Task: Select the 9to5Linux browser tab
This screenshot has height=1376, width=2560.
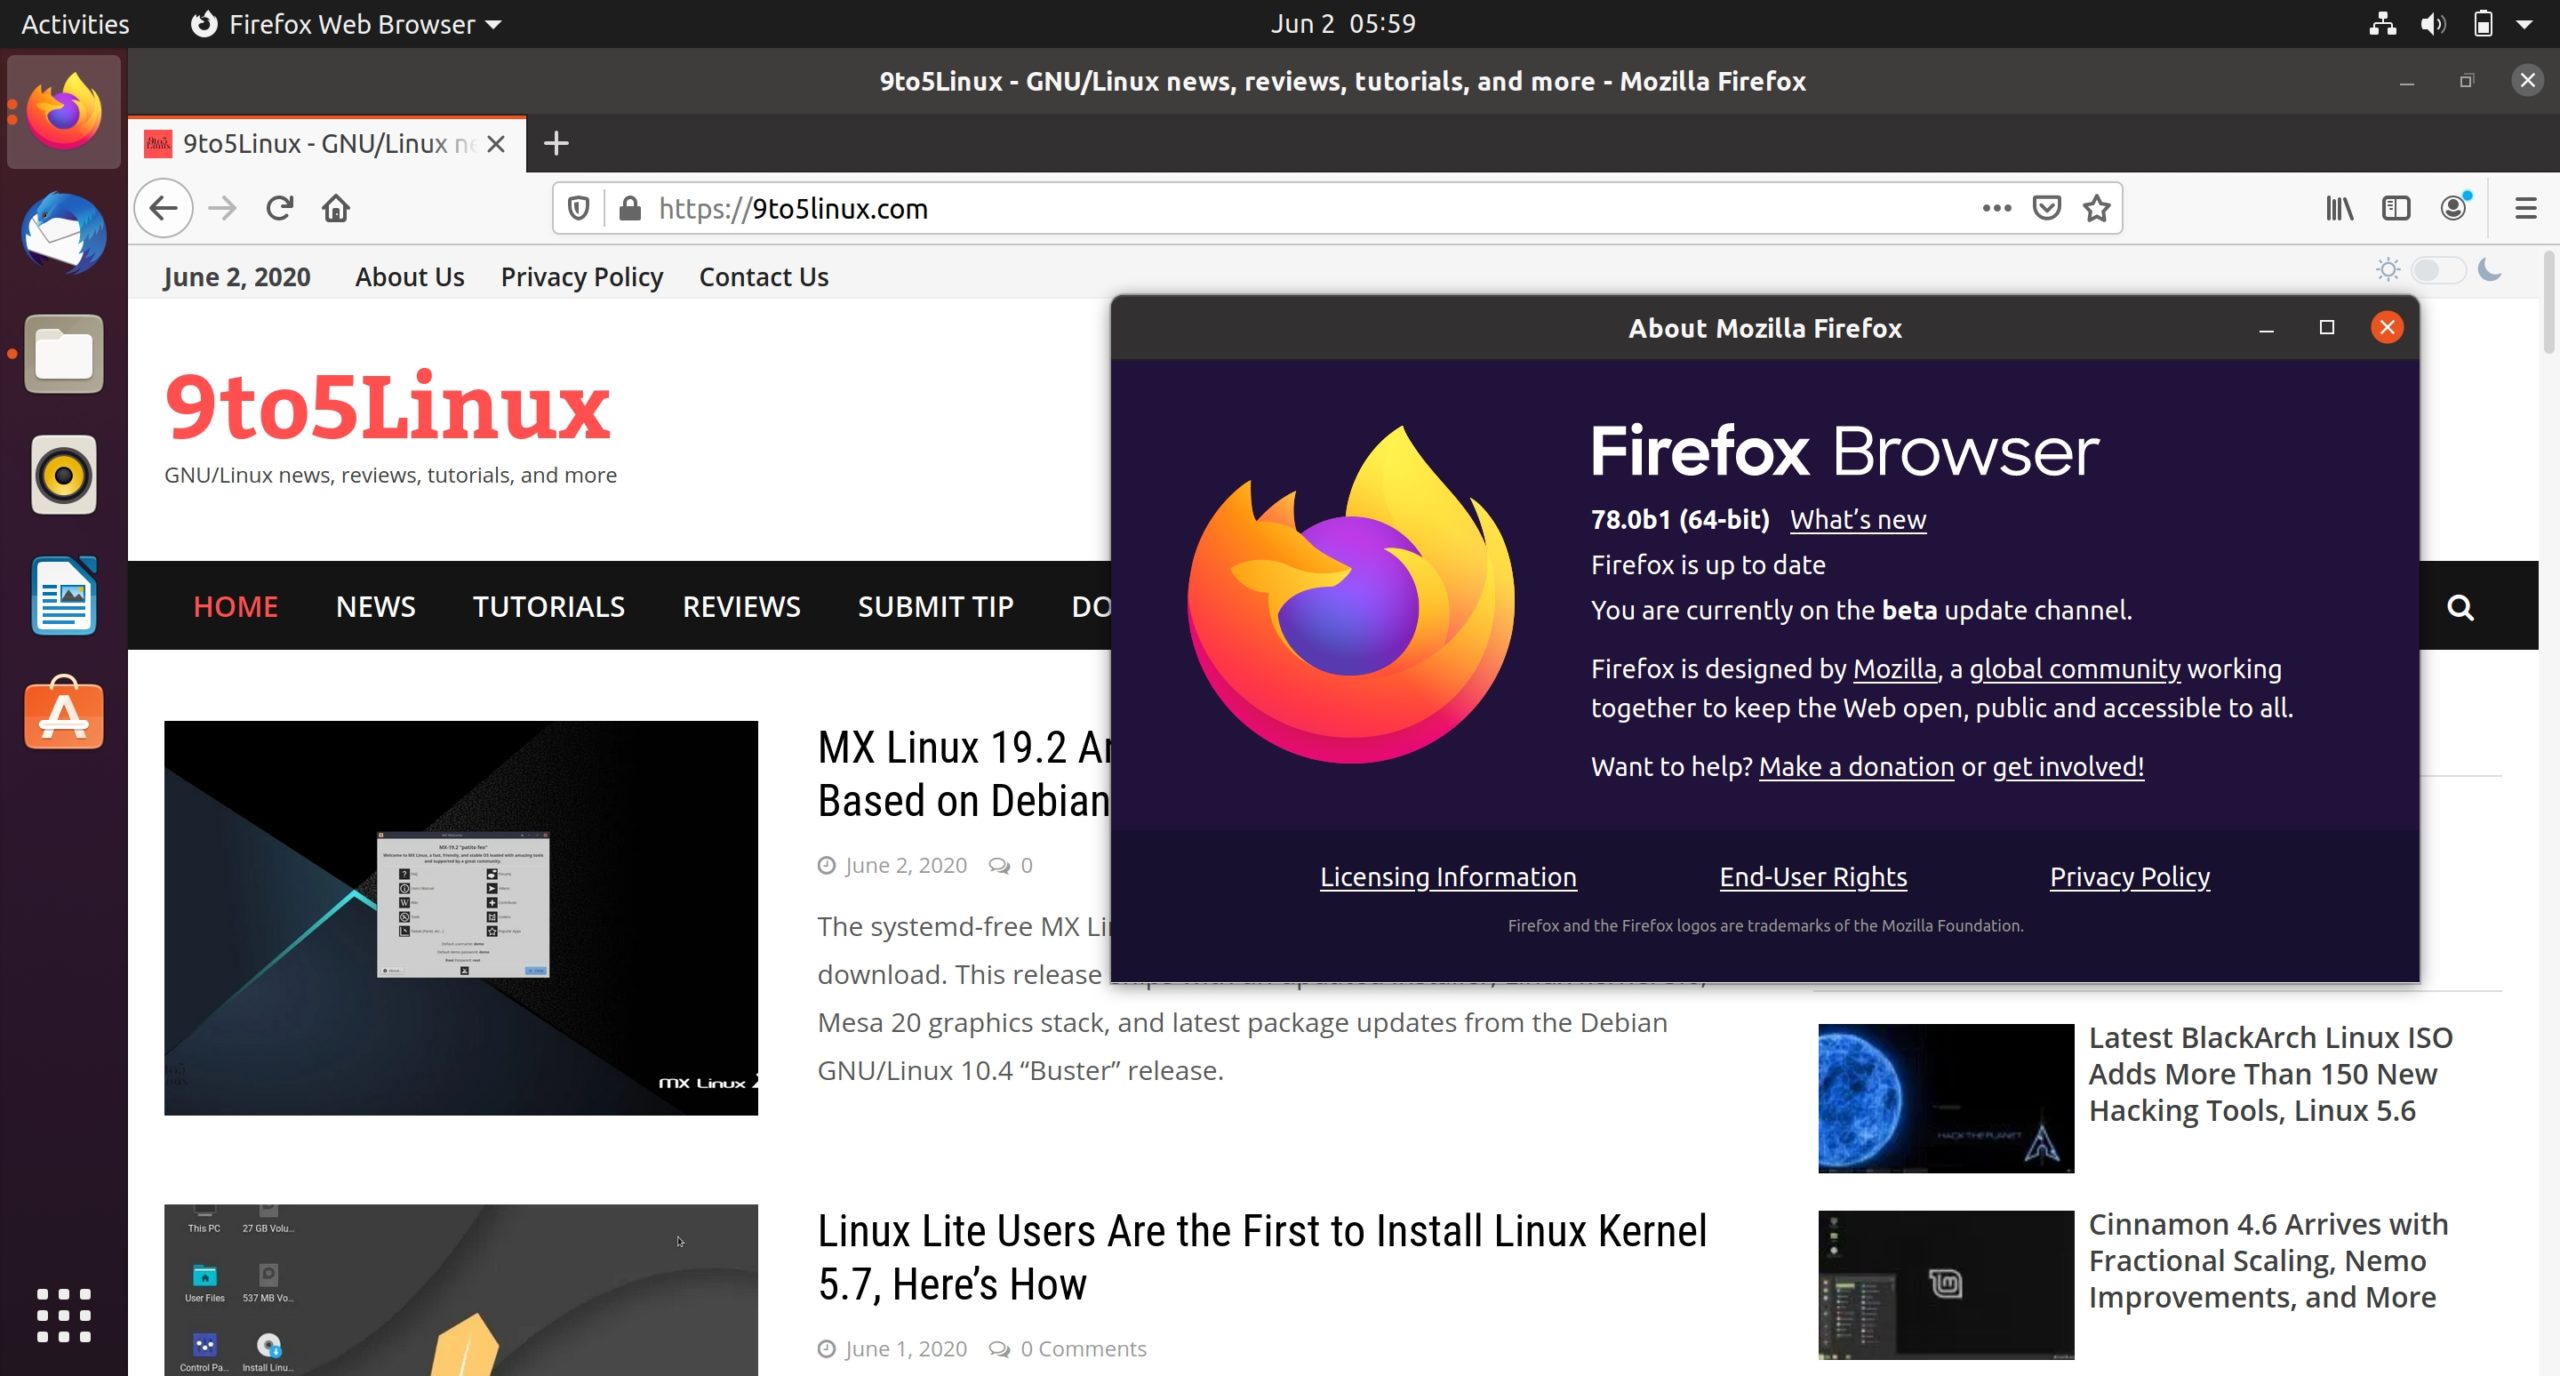Action: [x=326, y=144]
